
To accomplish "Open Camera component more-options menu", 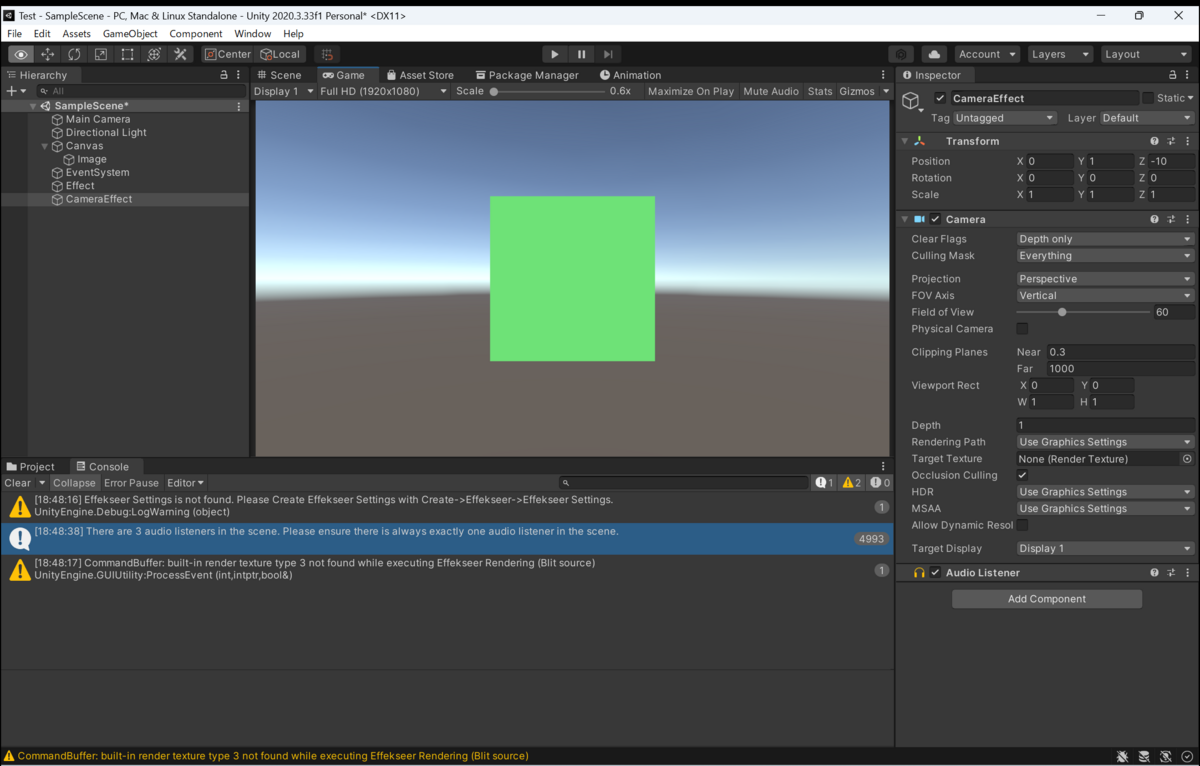I will click(1188, 219).
